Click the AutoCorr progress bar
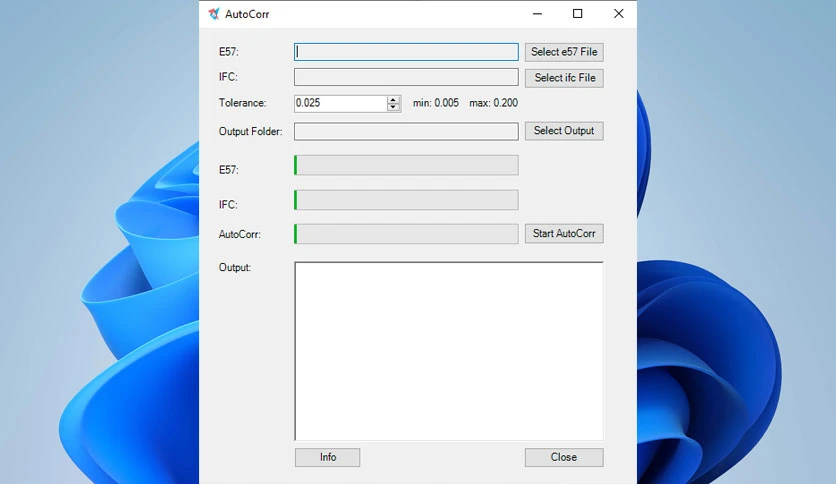836x484 pixels. point(406,233)
